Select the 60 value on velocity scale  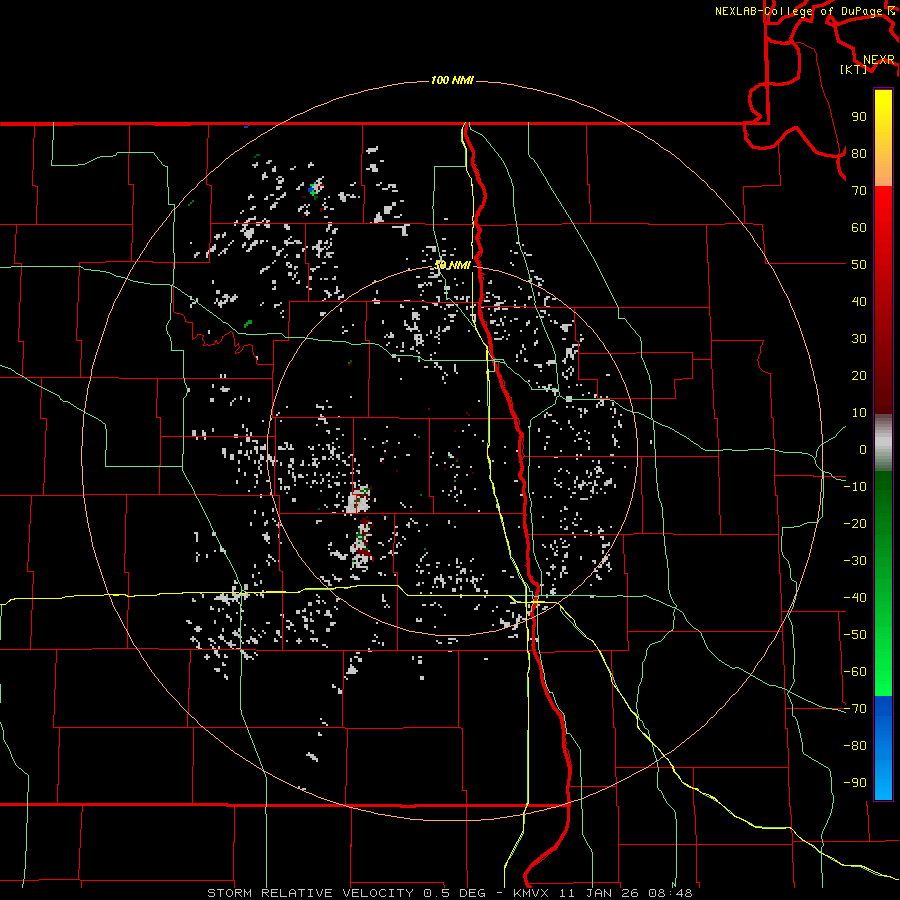[x=859, y=228]
